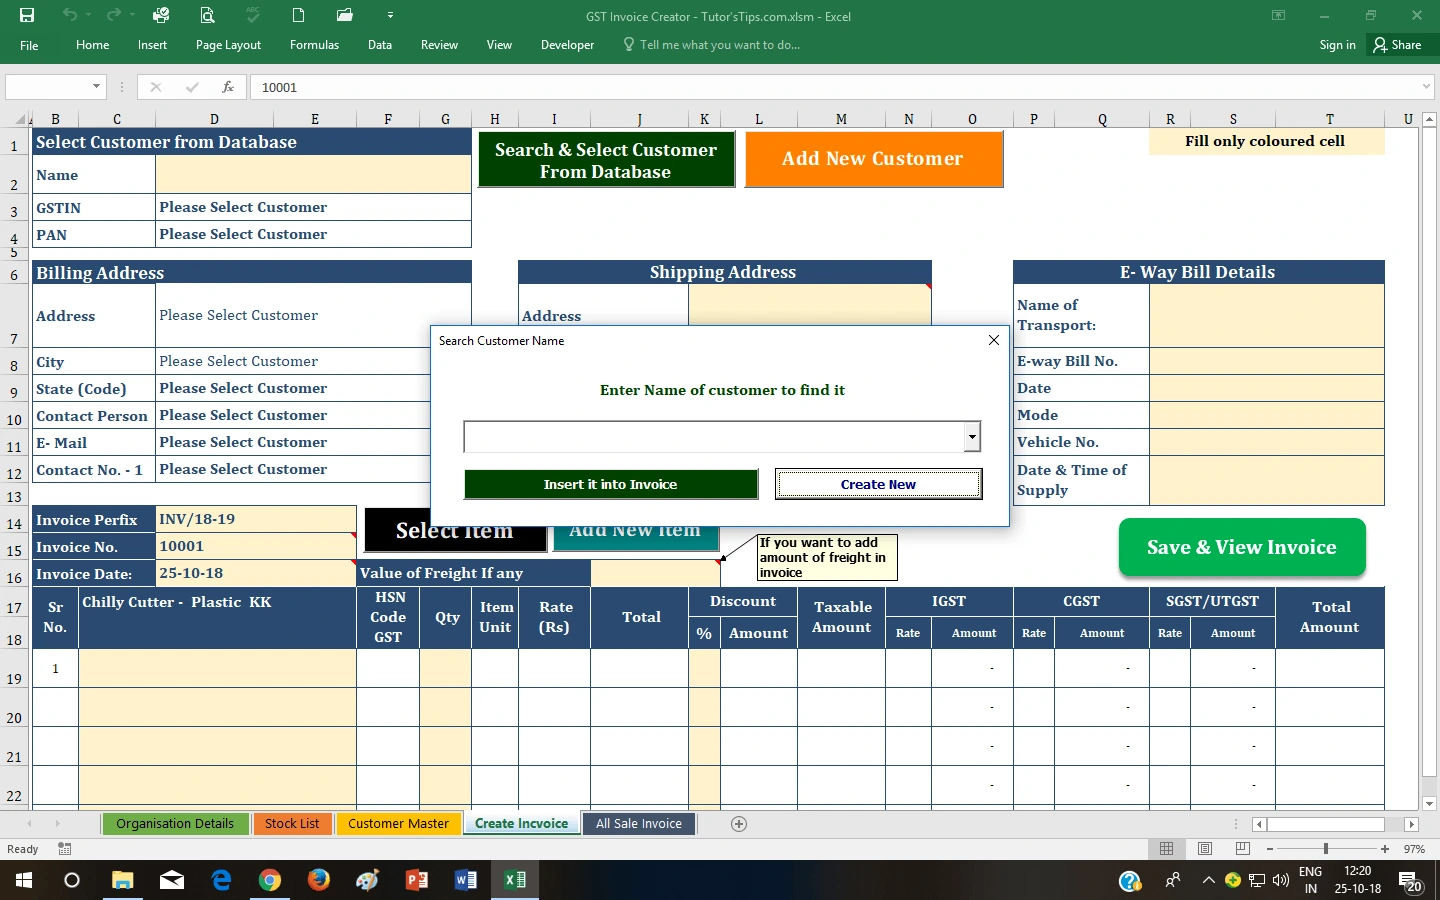Click the Redo arrow icon

pos(113,15)
